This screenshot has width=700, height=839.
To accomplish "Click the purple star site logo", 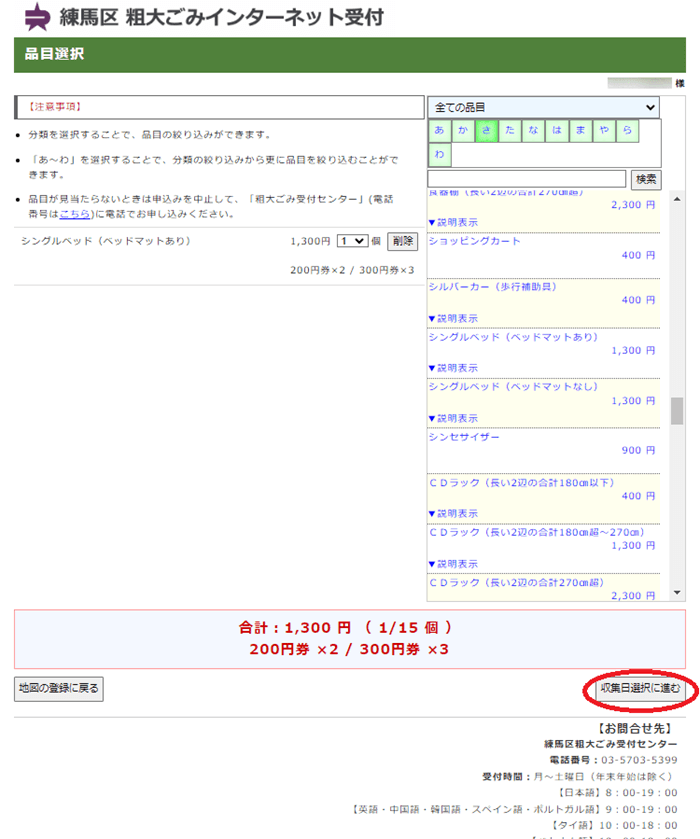I will [37, 17].
